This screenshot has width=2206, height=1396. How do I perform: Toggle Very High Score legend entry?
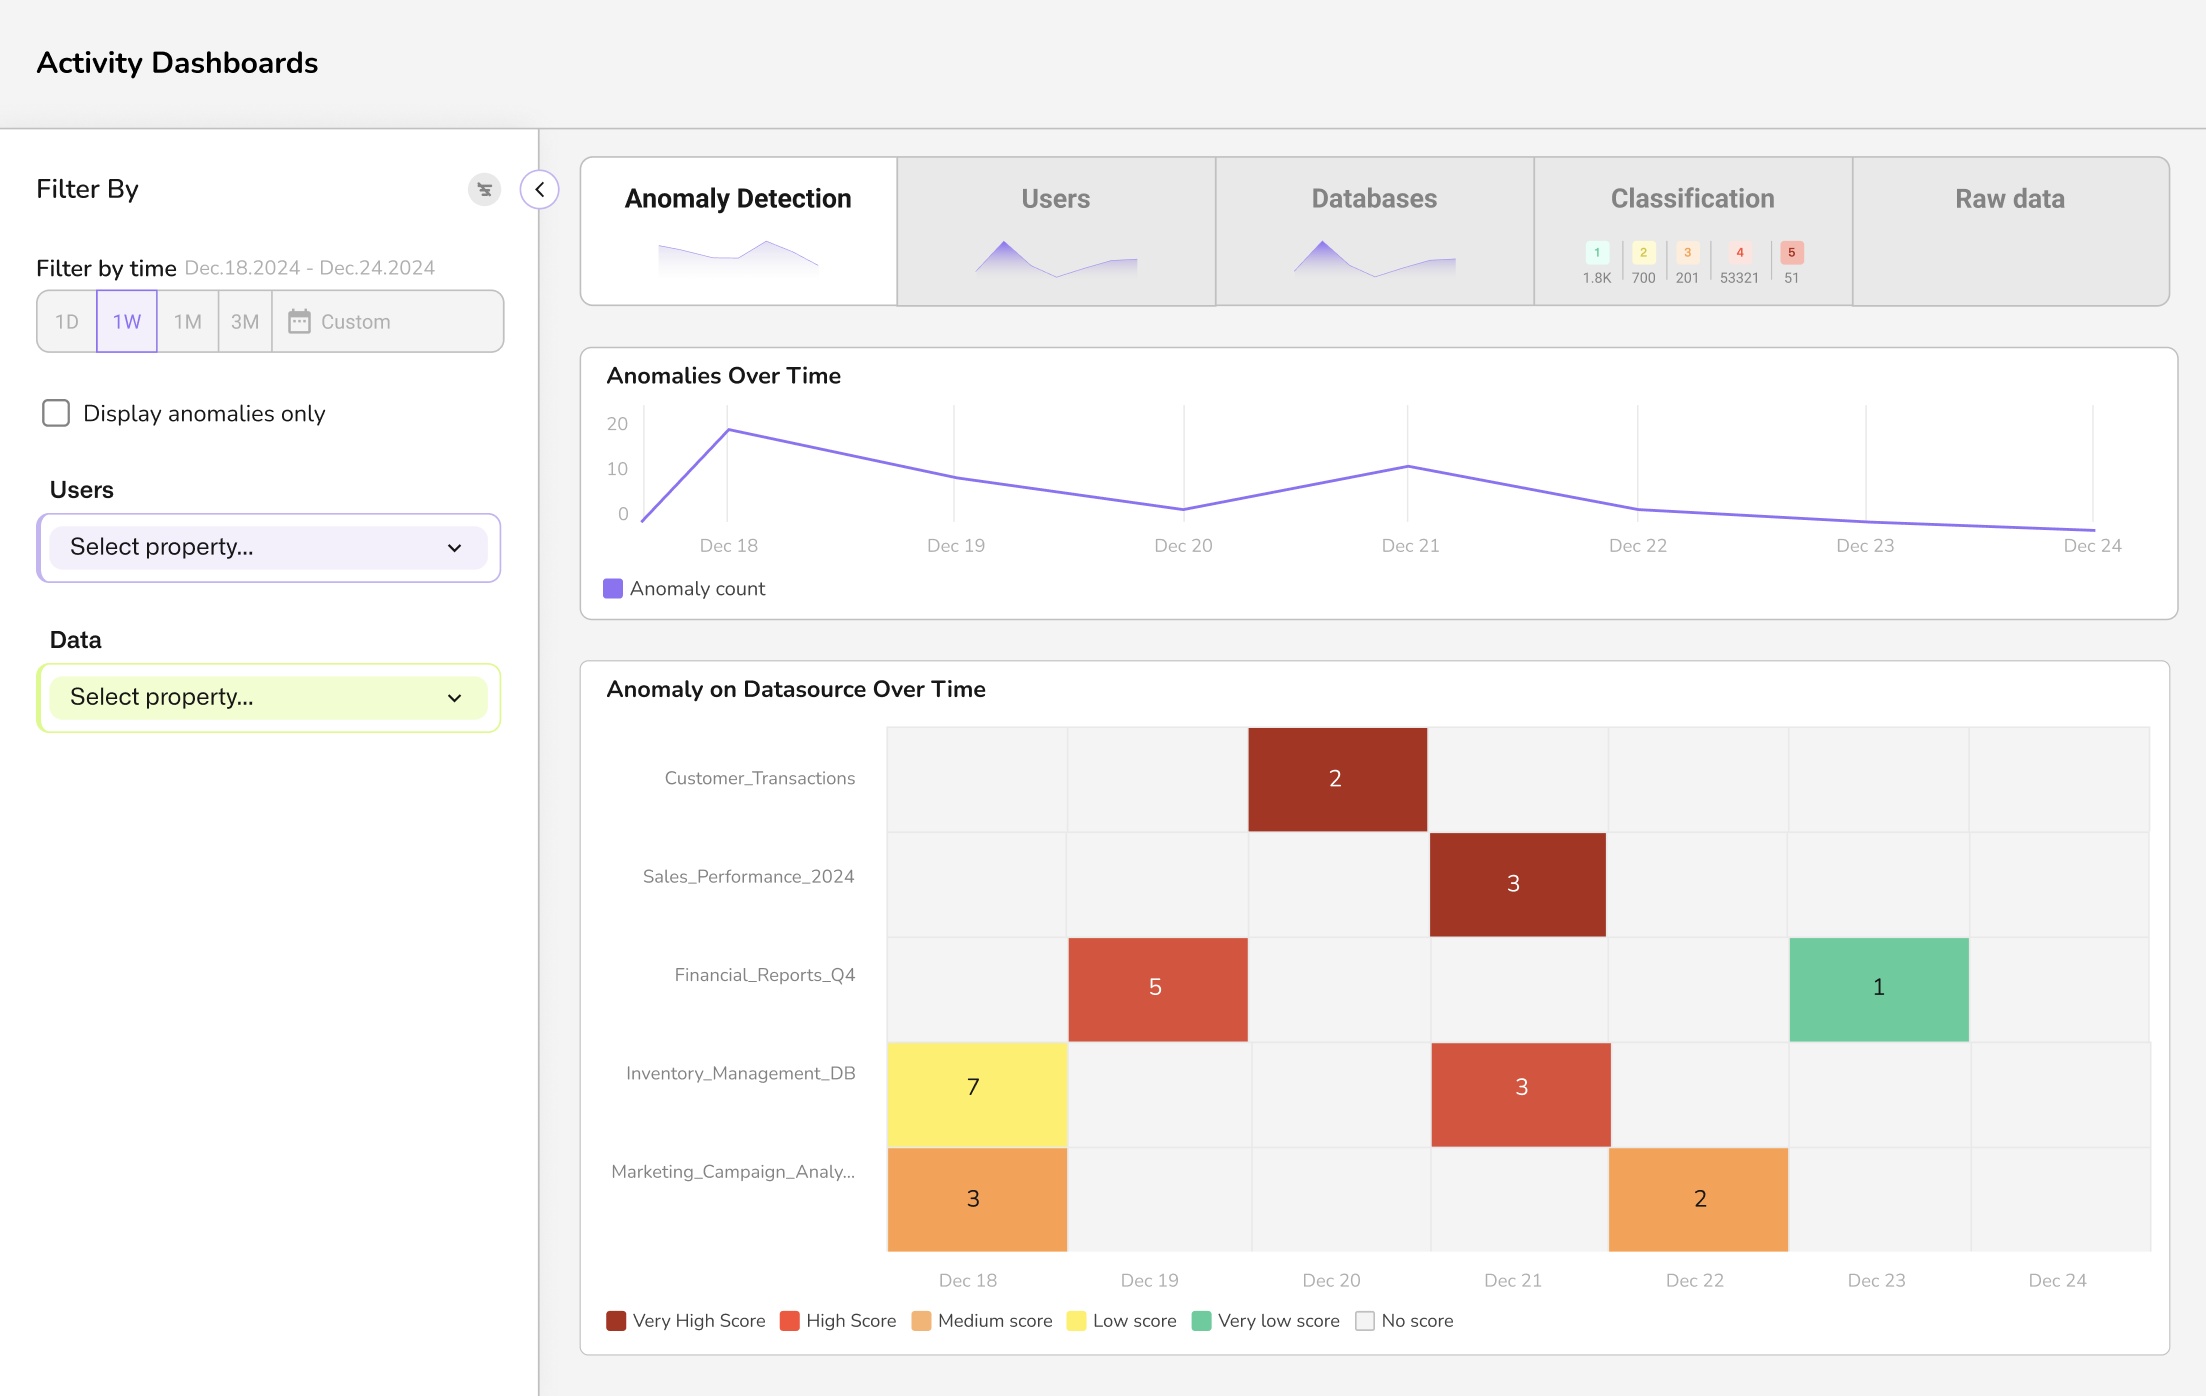pos(686,1321)
